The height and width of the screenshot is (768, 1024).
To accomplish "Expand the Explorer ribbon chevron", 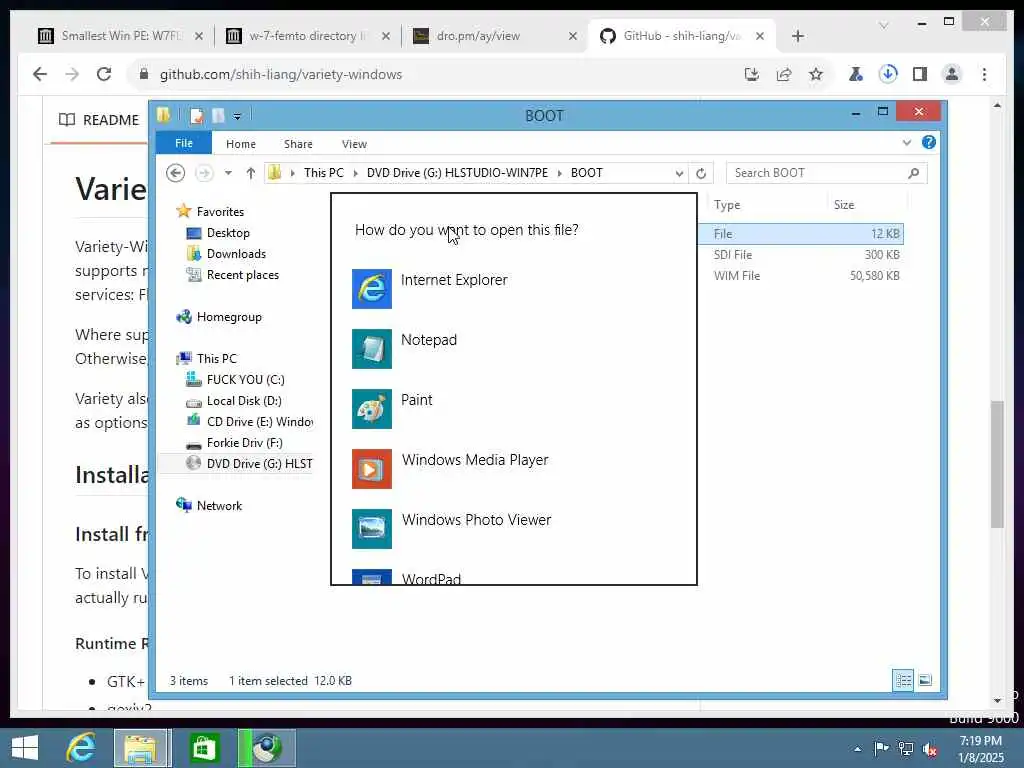I will [x=906, y=143].
